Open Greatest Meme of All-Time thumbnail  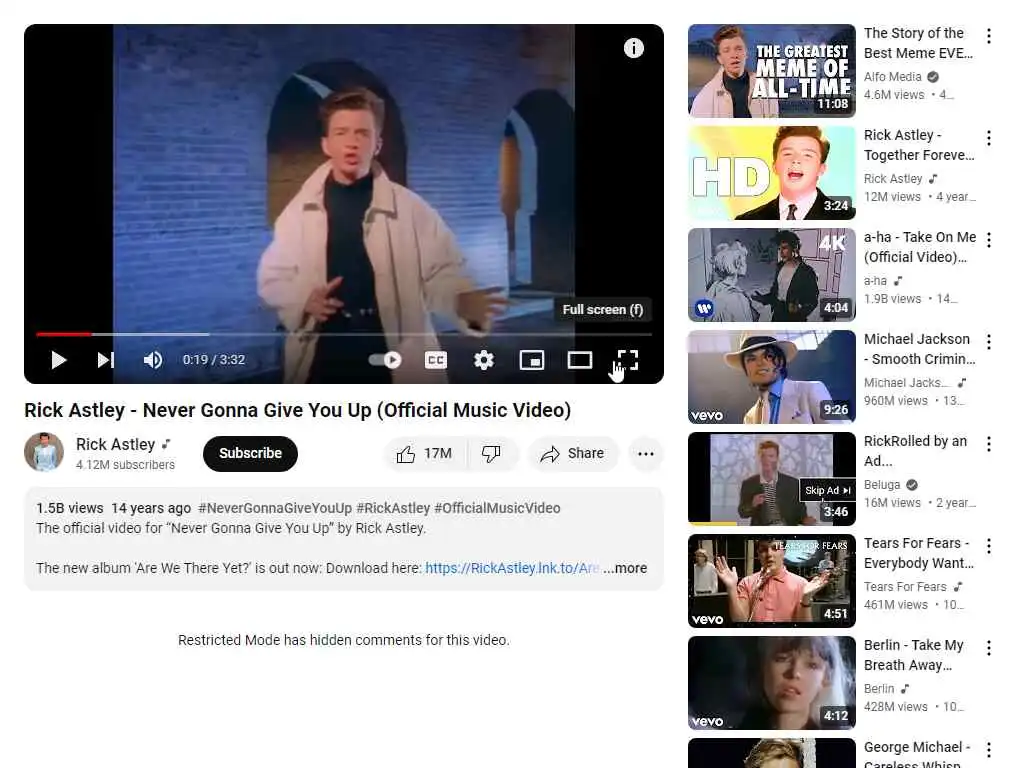pyautogui.click(x=771, y=71)
